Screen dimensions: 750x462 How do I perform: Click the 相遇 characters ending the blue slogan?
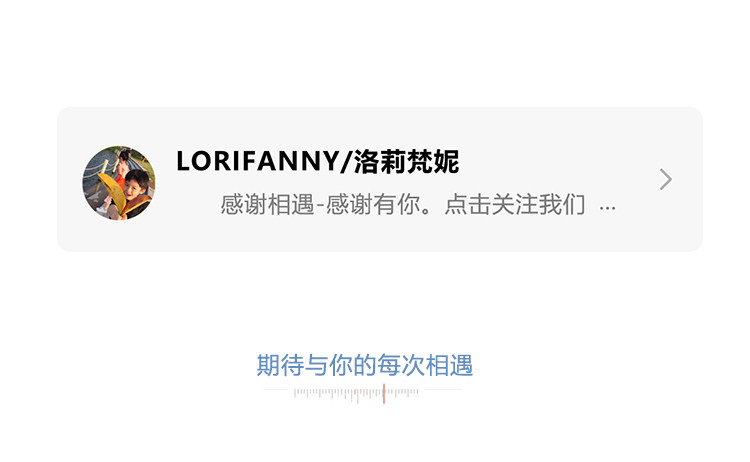click(449, 365)
